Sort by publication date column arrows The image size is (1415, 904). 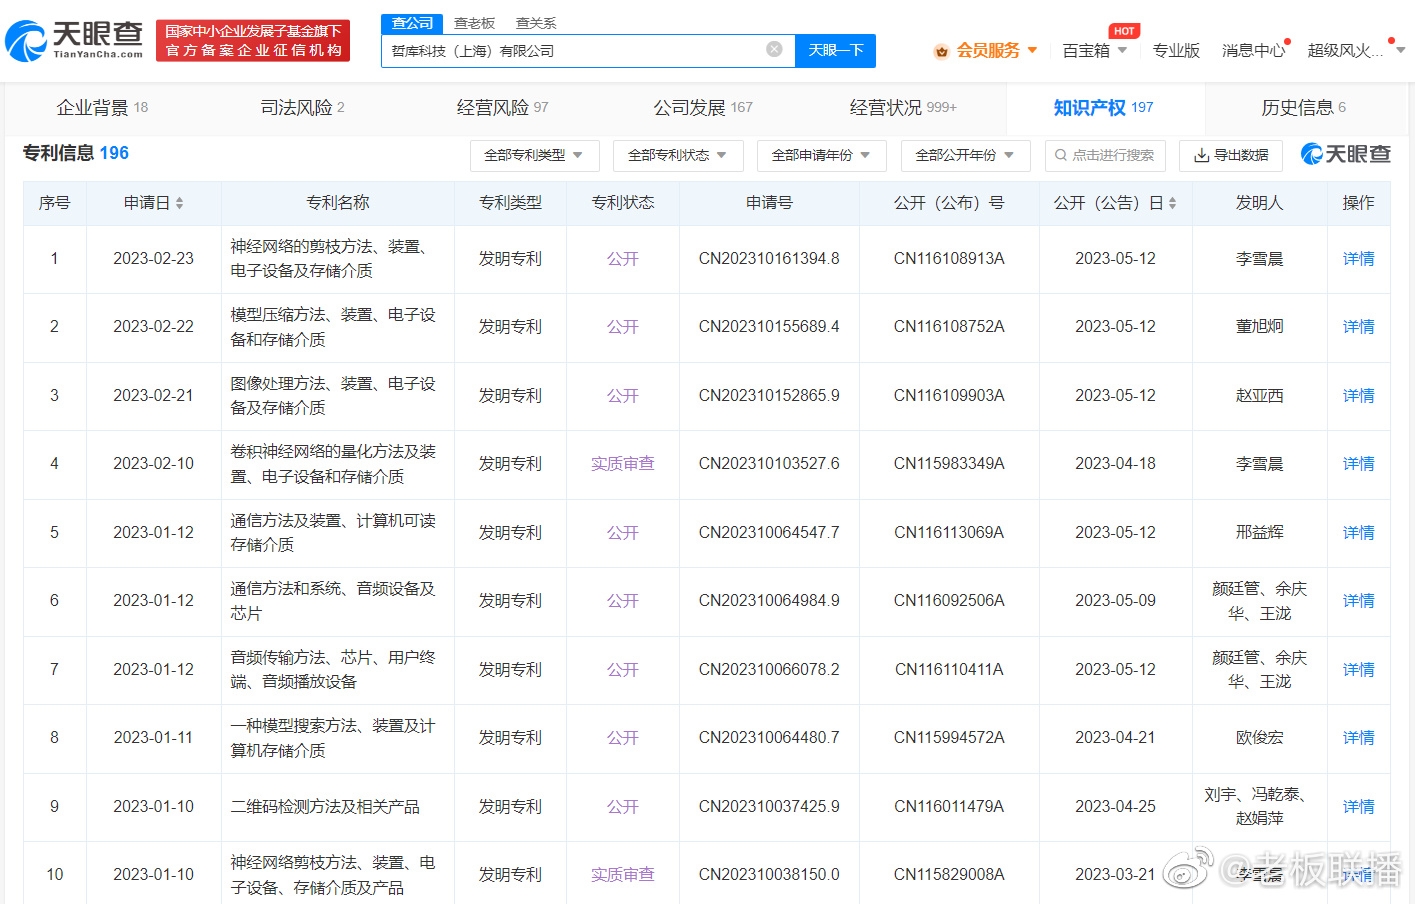1172,203
